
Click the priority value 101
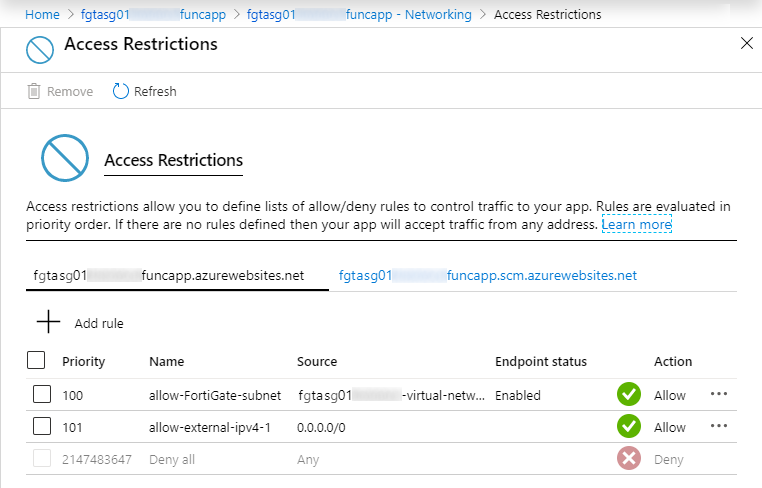pyautogui.click(x=72, y=427)
